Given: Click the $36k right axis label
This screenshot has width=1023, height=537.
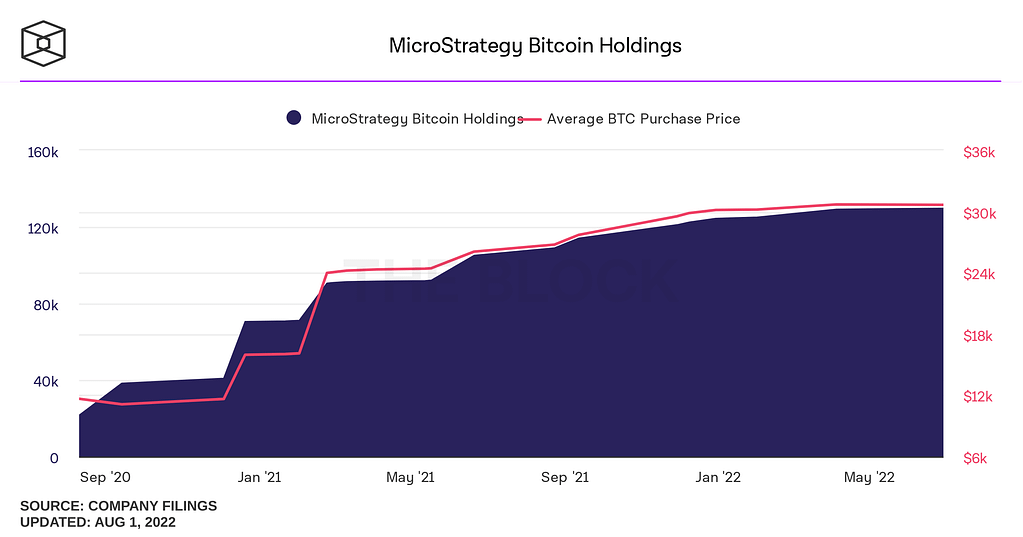Looking at the screenshot, I should (979, 153).
